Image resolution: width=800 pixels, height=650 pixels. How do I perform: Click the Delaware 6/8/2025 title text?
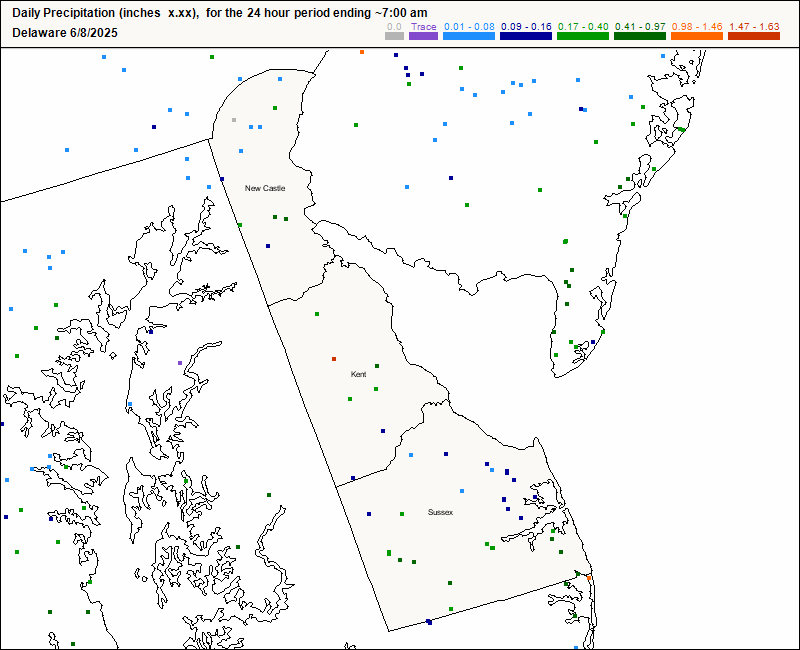pyautogui.click(x=65, y=33)
